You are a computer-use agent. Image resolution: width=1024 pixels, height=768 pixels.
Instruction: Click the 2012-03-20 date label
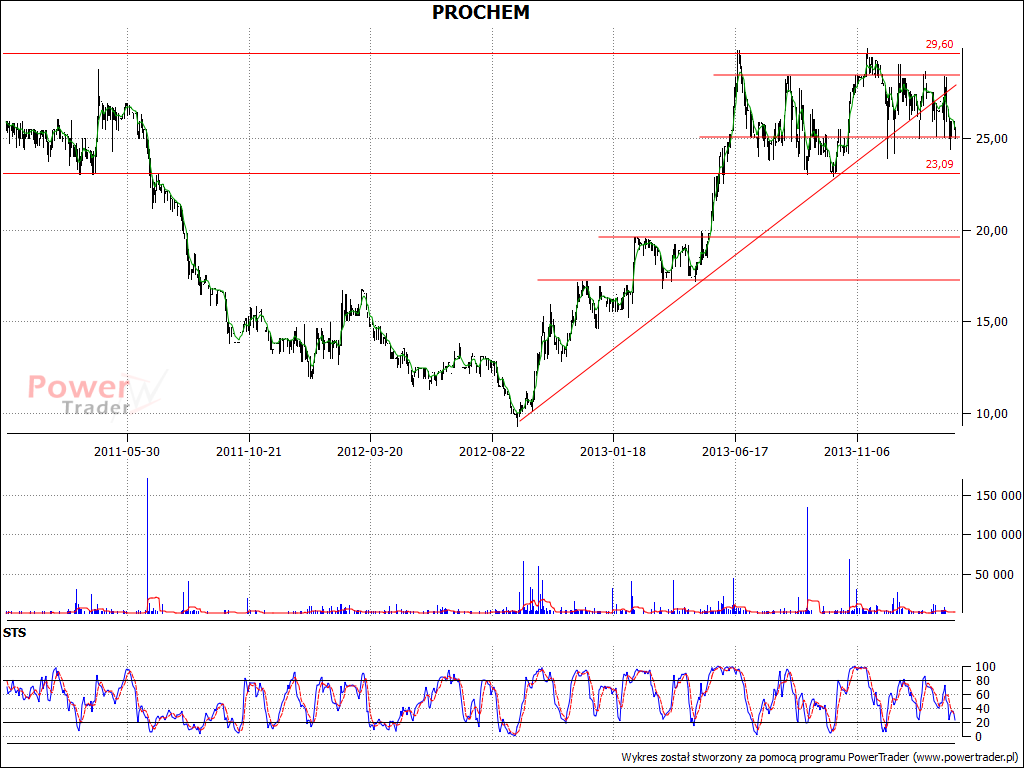click(370, 451)
